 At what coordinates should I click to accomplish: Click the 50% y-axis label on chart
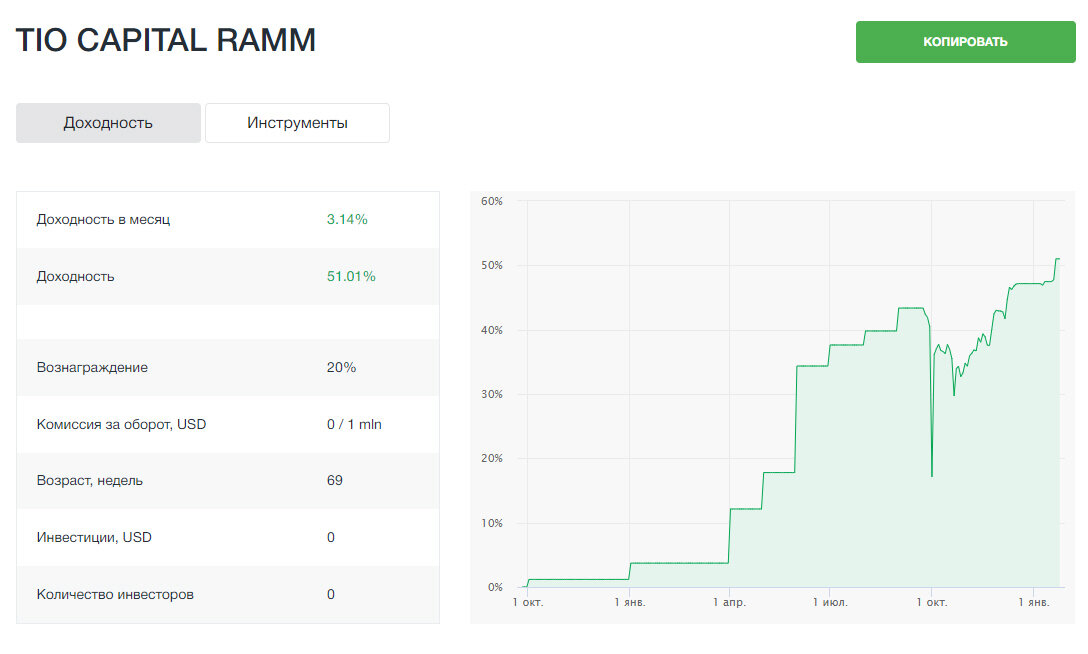click(492, 266)
